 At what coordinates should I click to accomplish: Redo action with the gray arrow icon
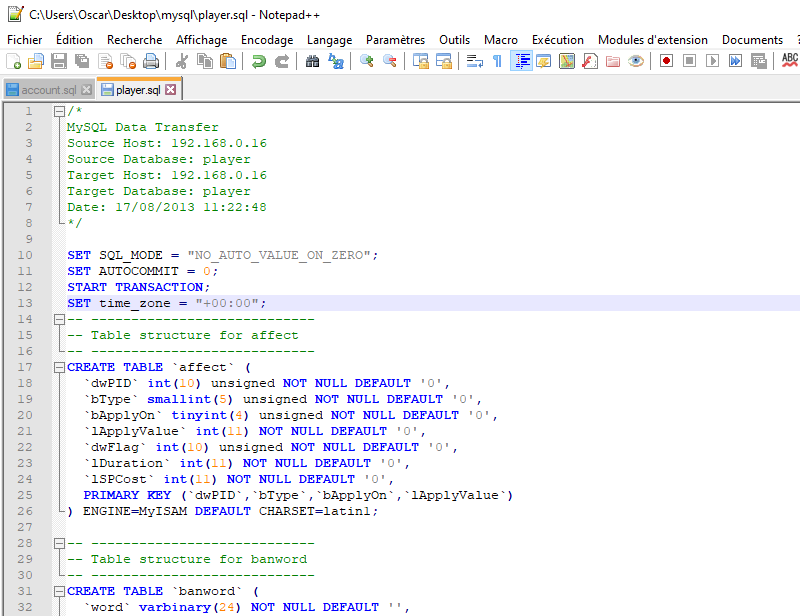(x=282, y=61)
